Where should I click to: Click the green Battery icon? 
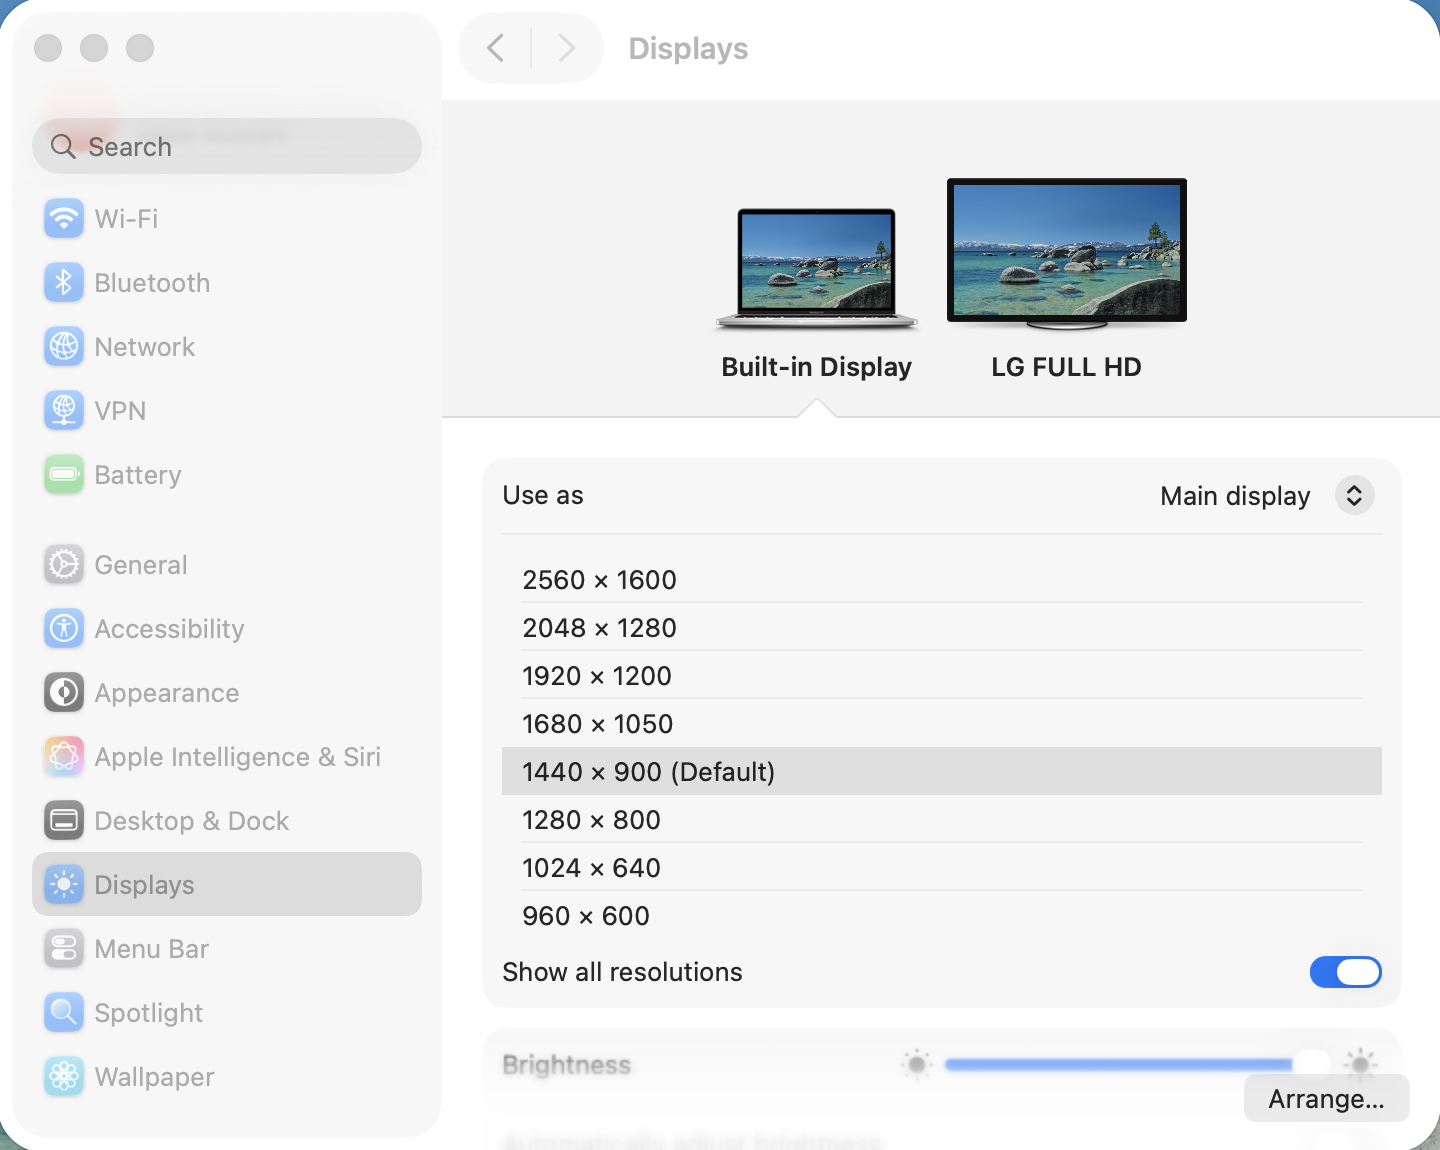pos(64,475)
